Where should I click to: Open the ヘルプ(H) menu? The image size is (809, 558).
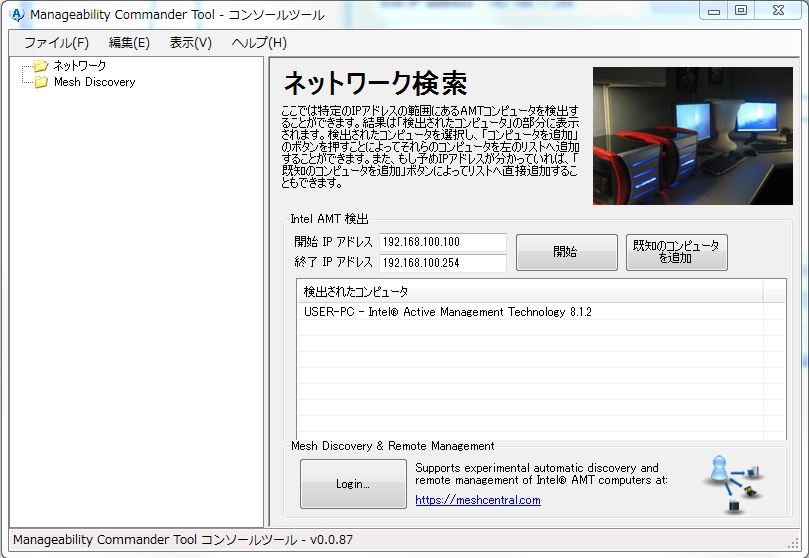[x=258, y=42]
